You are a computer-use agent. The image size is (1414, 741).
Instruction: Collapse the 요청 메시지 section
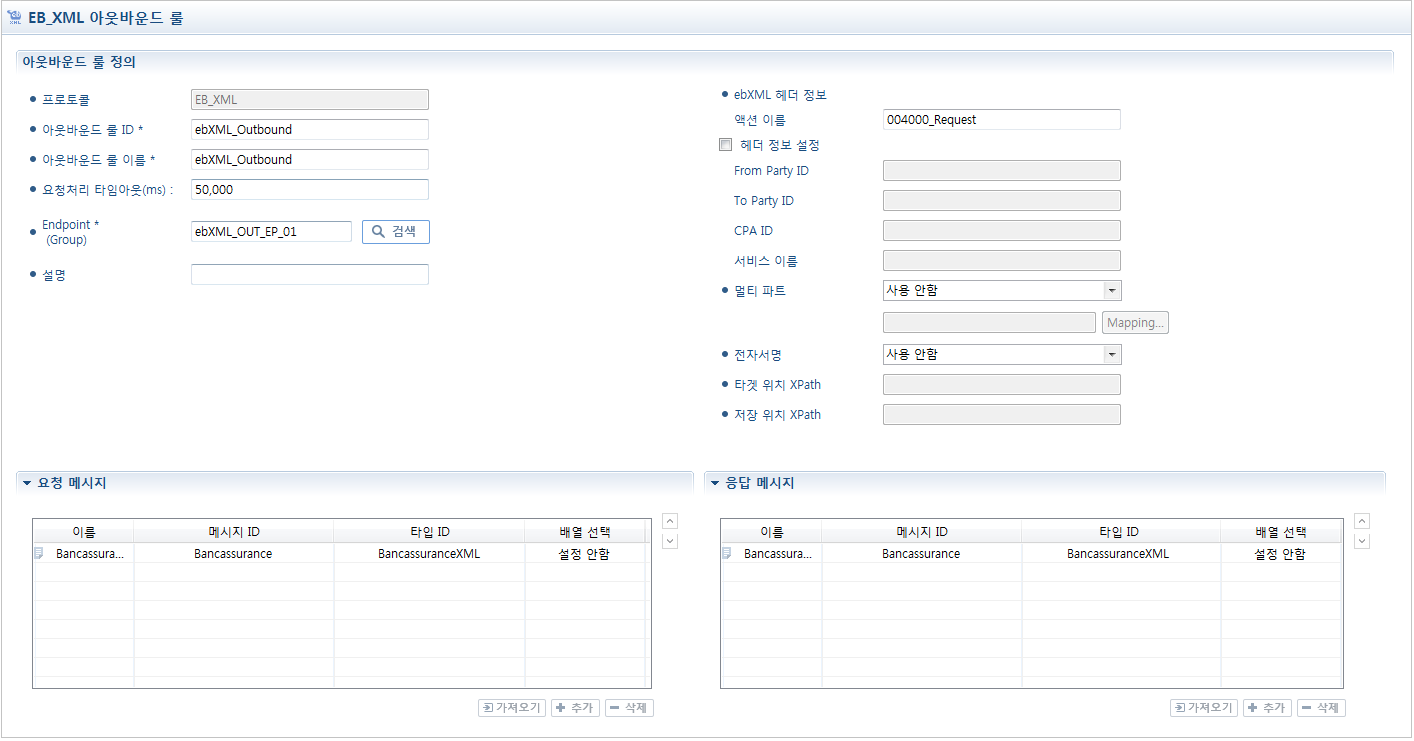pos(27,483)
